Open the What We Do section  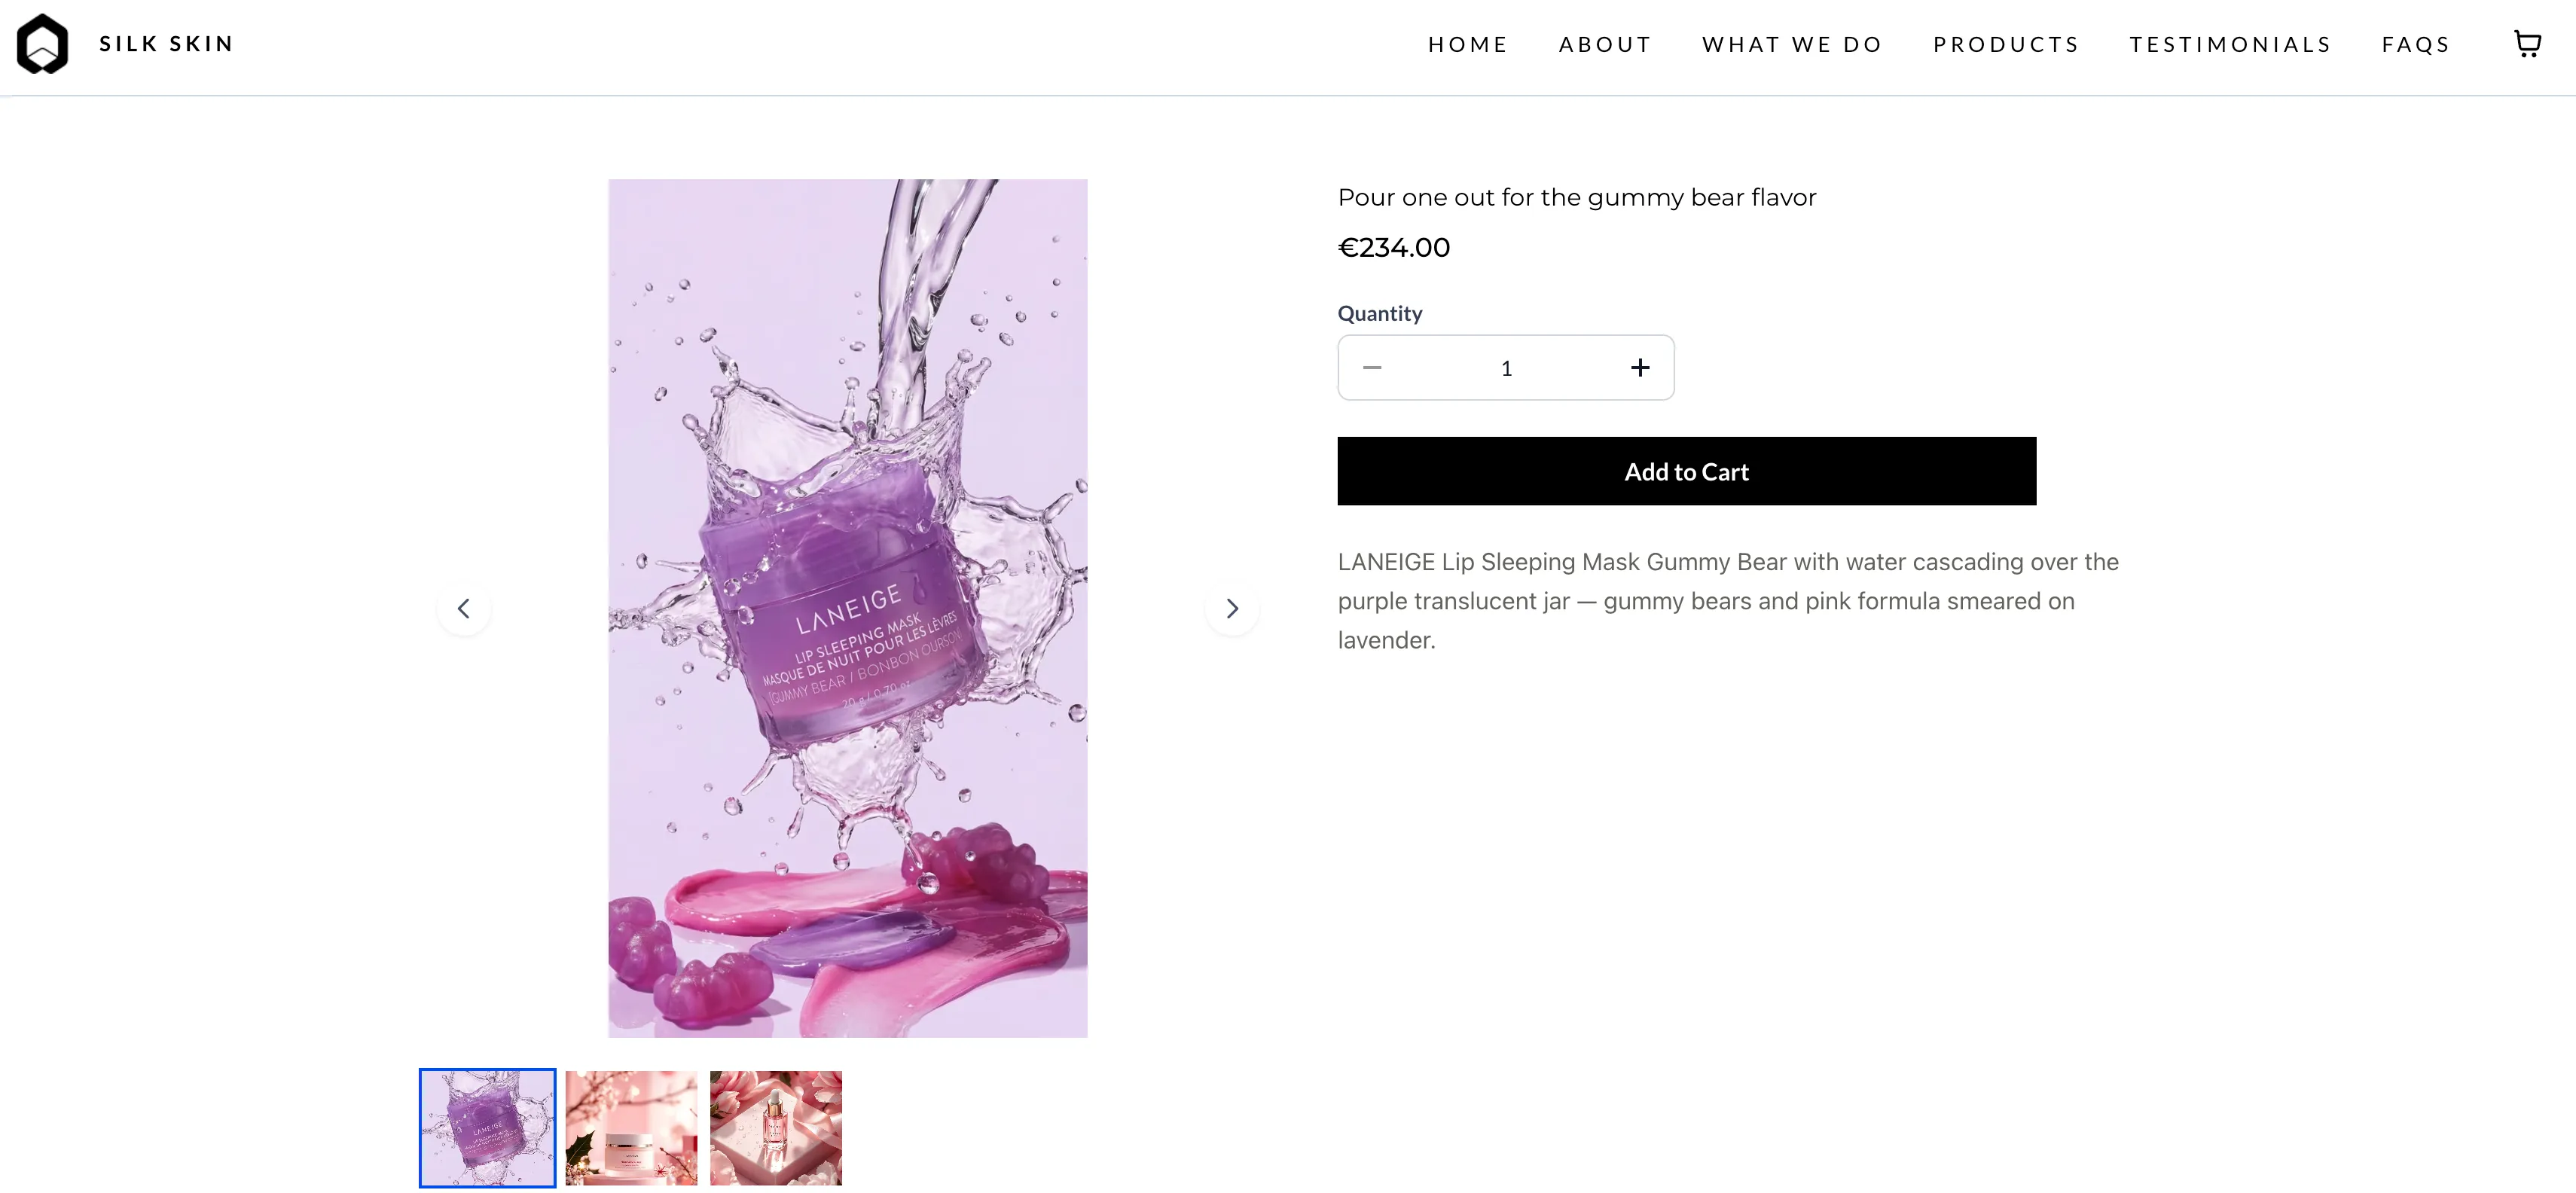click(x=1792, y=44)
